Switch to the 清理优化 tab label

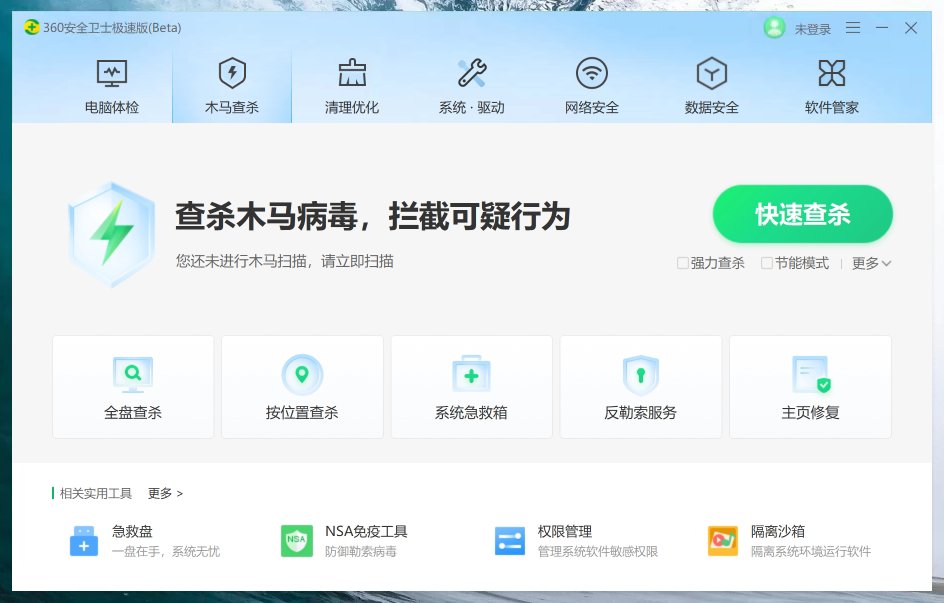(352, 108)
